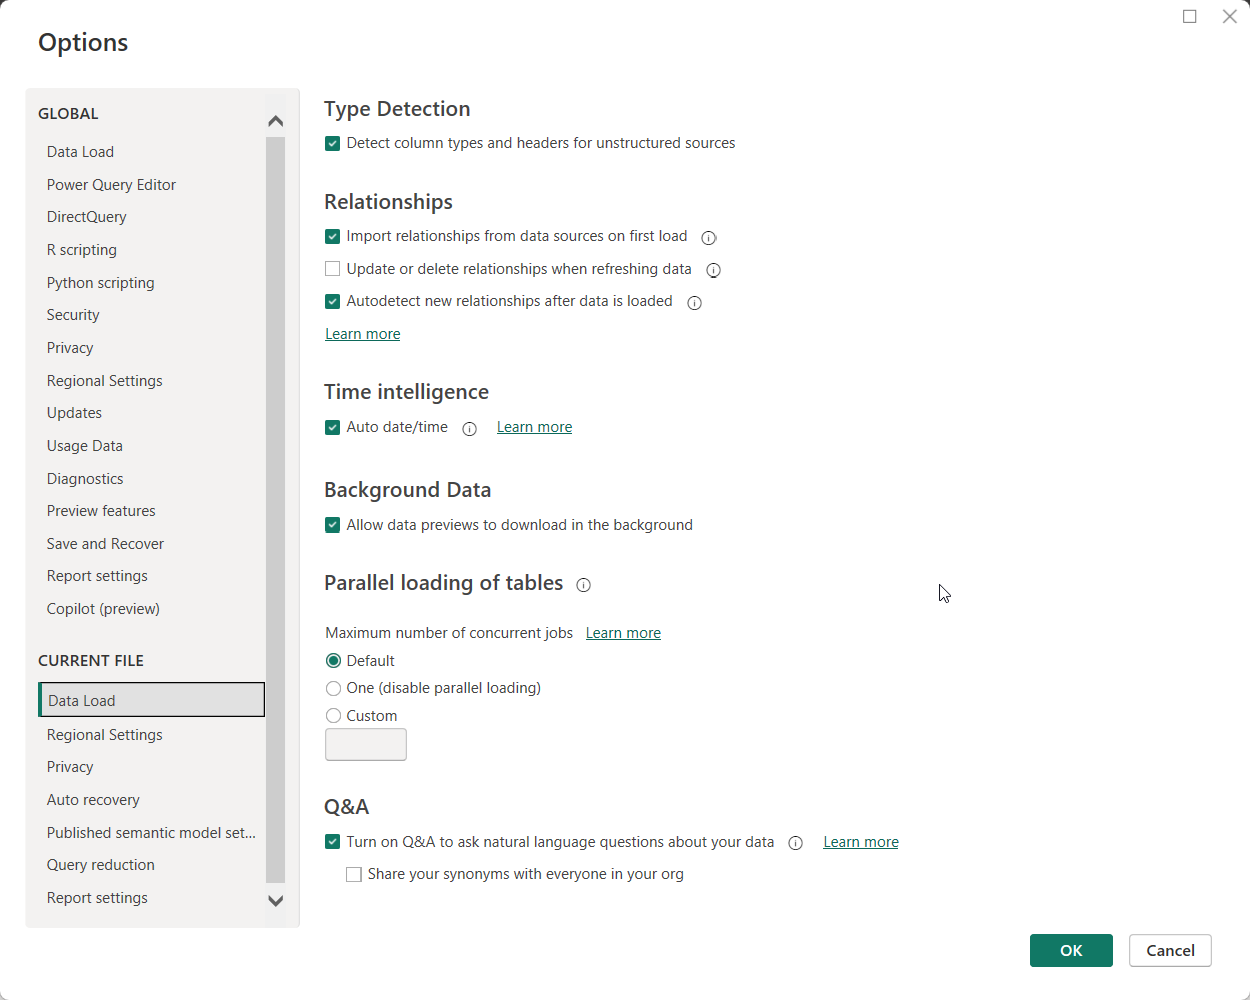Click the Cancel button
The width and height of the screenshot is (1250, 1000).
[1170, 950]
